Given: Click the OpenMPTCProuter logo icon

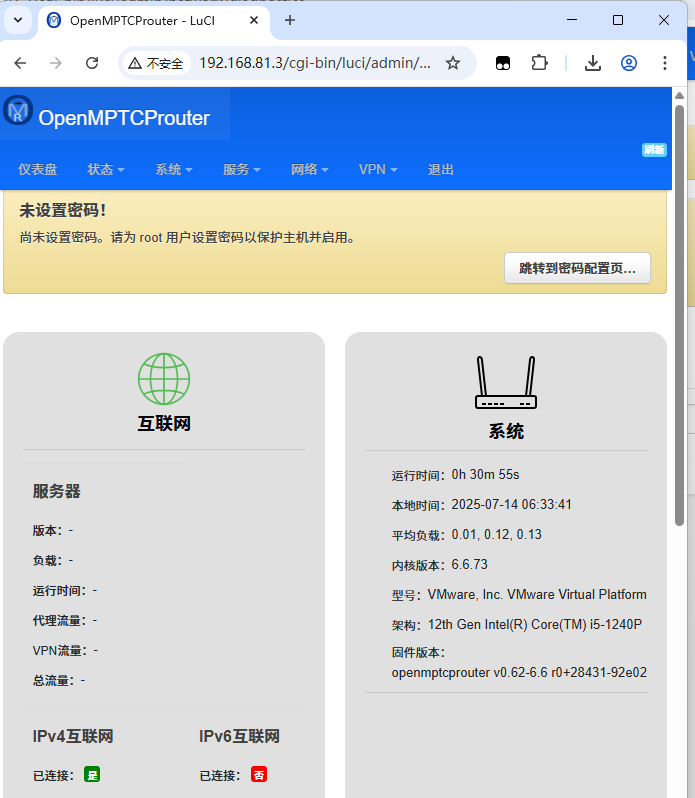Looking at the screenshot, I should pos(18,110).
